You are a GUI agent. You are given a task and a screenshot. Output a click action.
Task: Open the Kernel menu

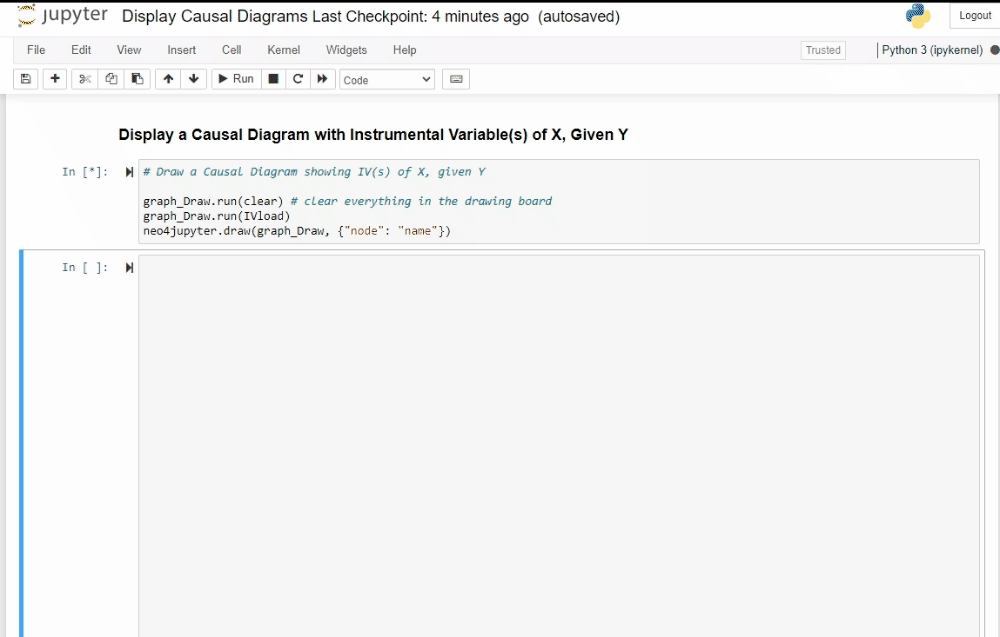[x=283, y=50]
